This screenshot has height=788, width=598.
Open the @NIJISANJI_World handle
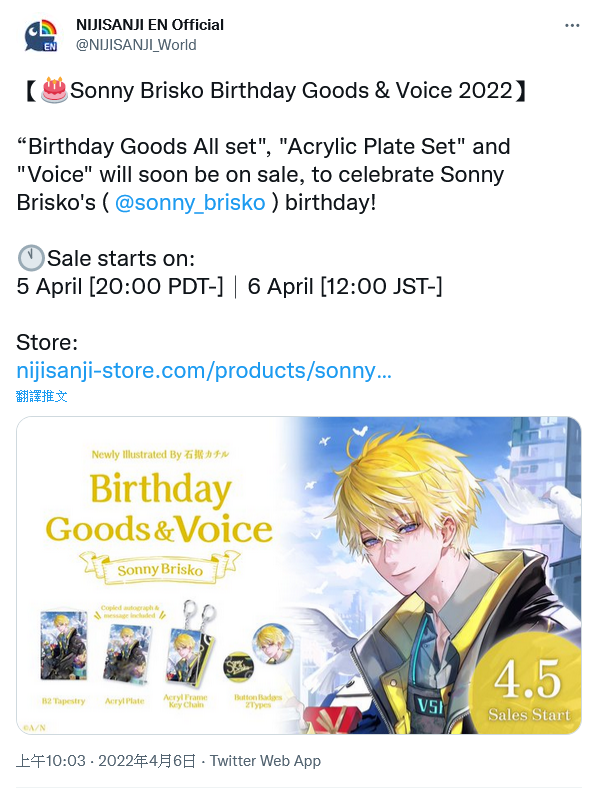tap(136, 45)
